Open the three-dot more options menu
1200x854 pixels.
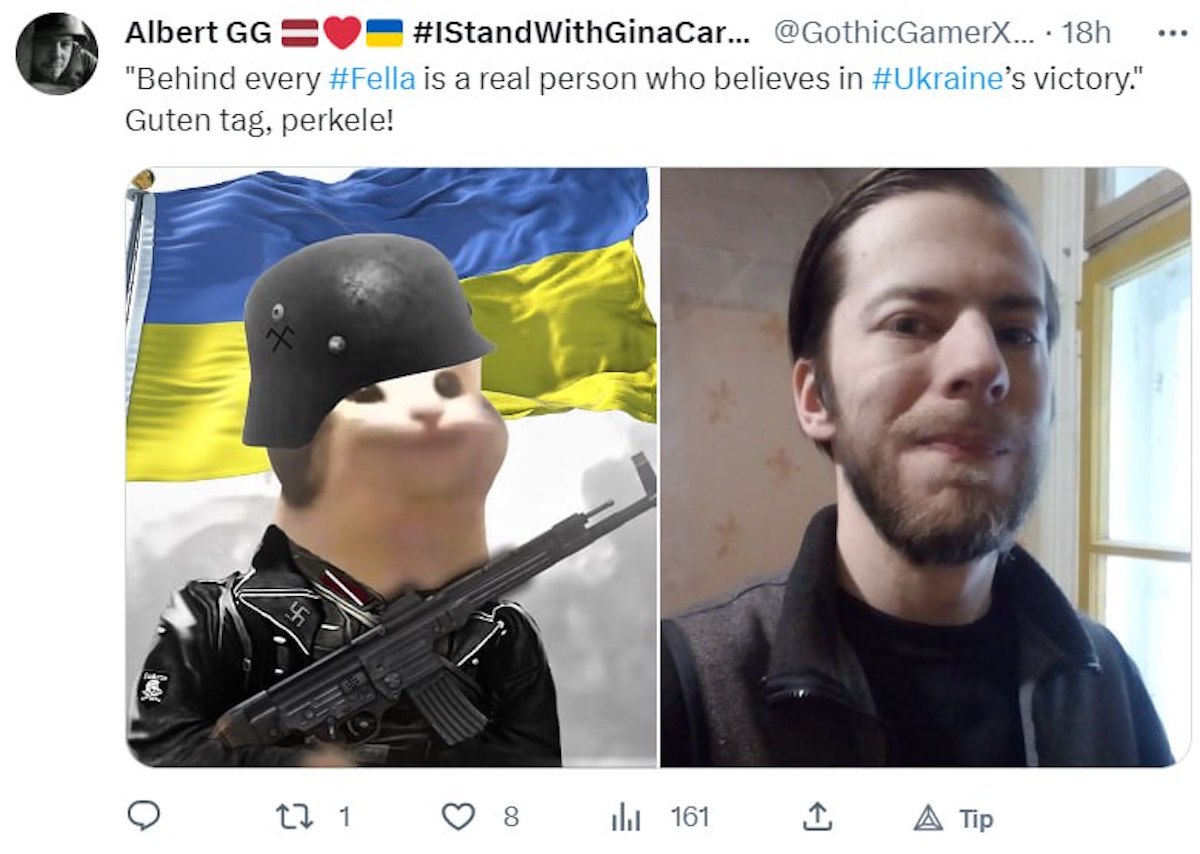click(1170, 32)
